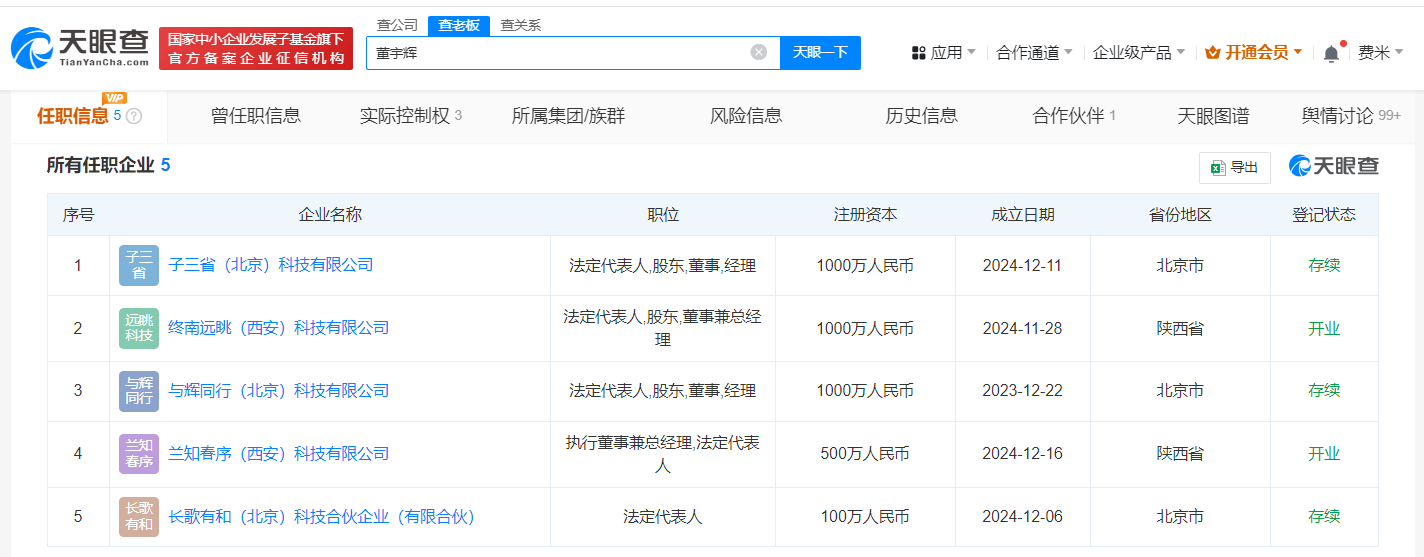
Task: Click the VIP crown icon beside 开通会员
Action: pos(1213,53)
